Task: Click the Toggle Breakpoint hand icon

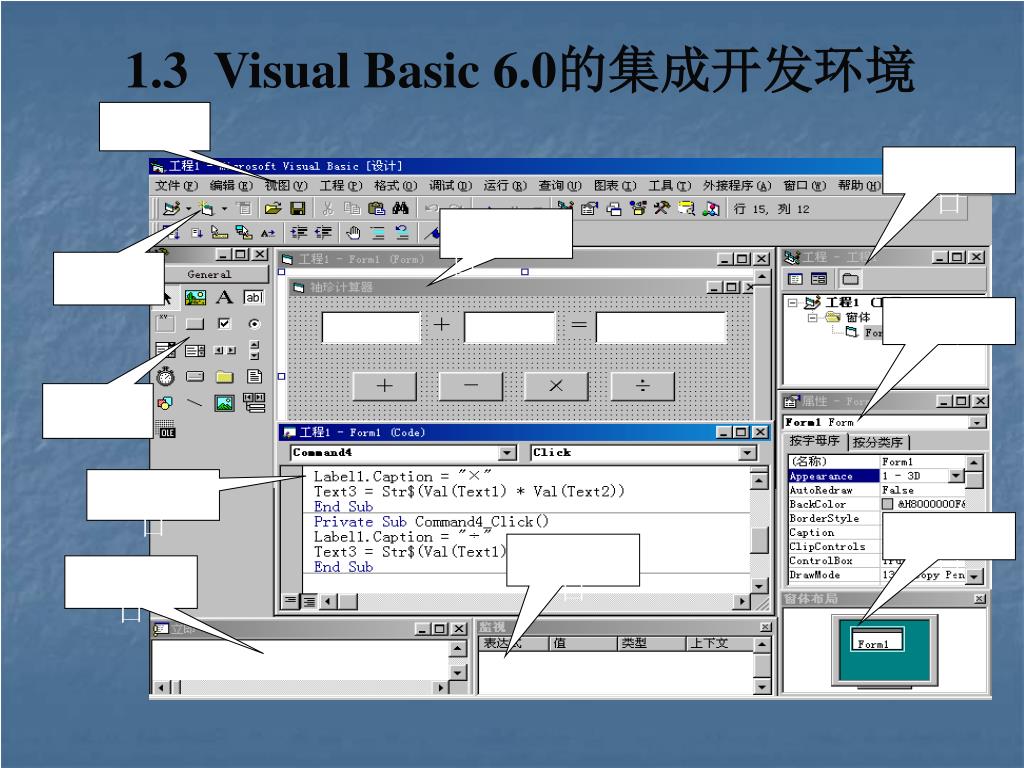Action: pyautogui.click(x=353, y=232)
